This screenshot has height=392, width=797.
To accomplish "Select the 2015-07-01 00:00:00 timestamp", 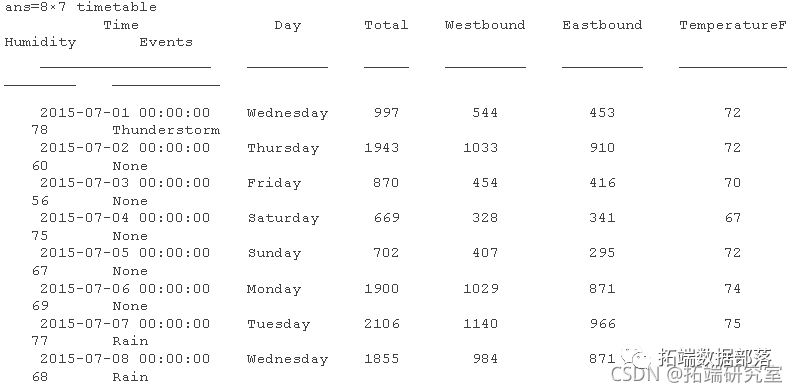I will click(x=125, y=112).
